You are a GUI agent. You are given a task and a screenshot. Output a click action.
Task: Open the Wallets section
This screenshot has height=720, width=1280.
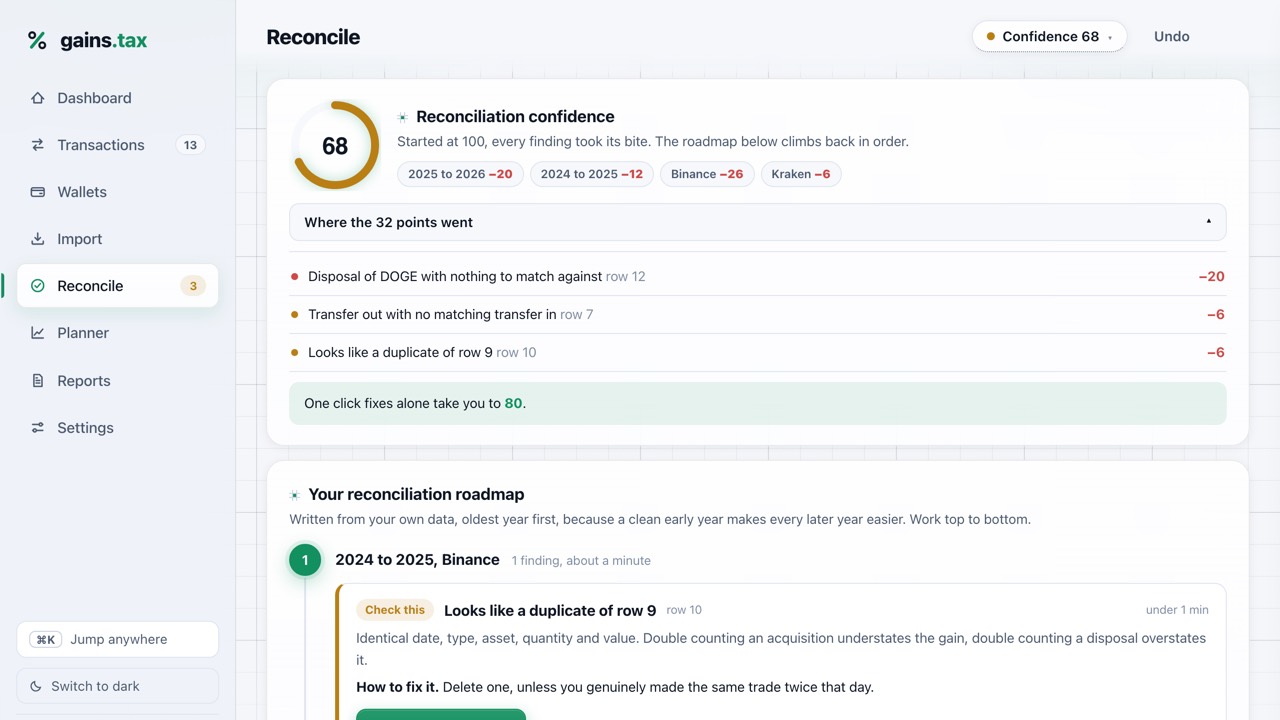tap(118, 192)
